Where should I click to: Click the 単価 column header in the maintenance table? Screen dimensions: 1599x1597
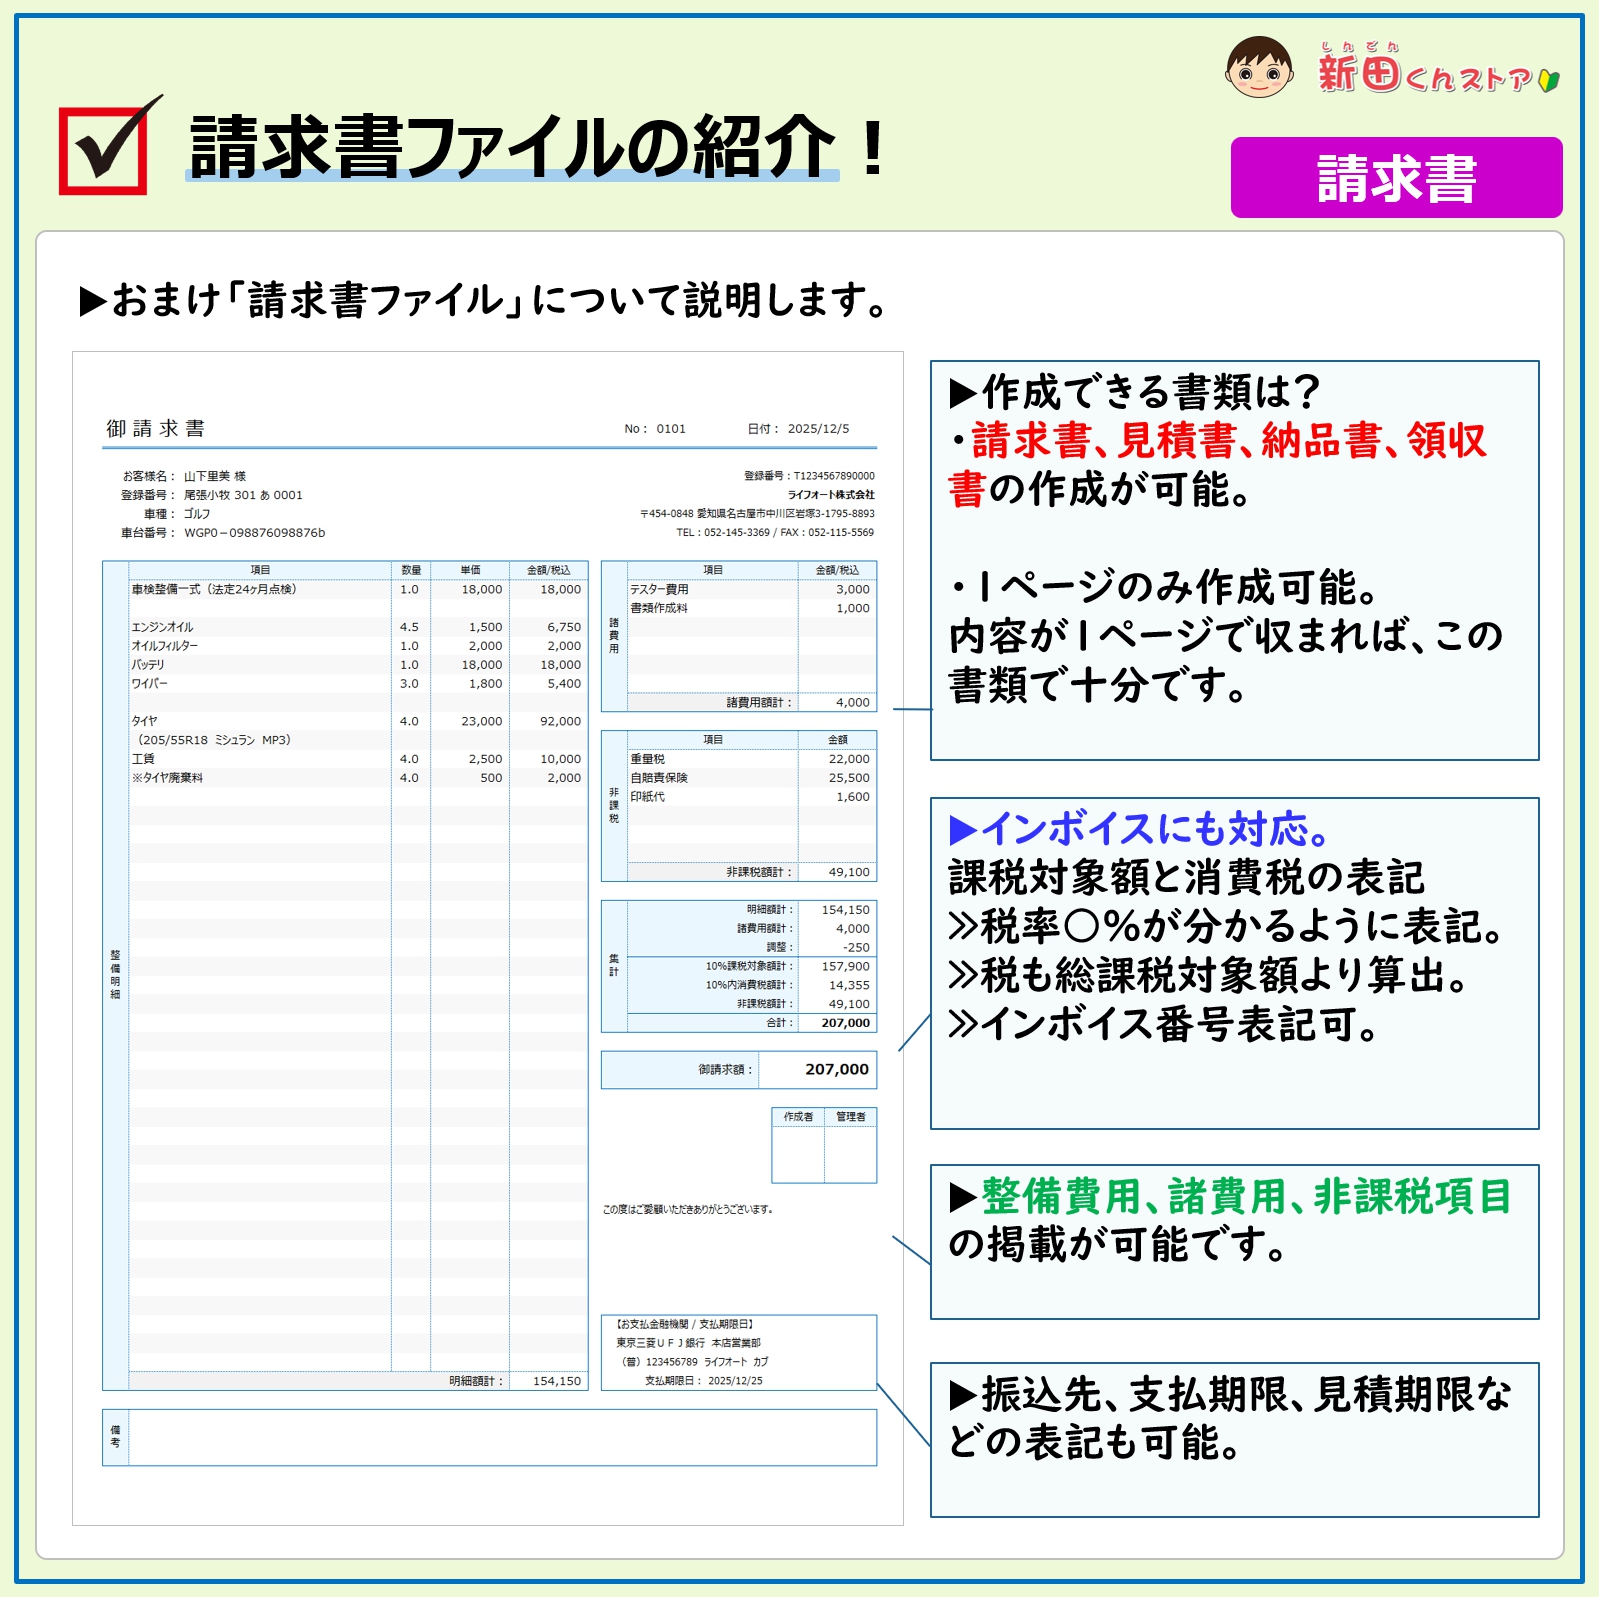coord(470,570)
